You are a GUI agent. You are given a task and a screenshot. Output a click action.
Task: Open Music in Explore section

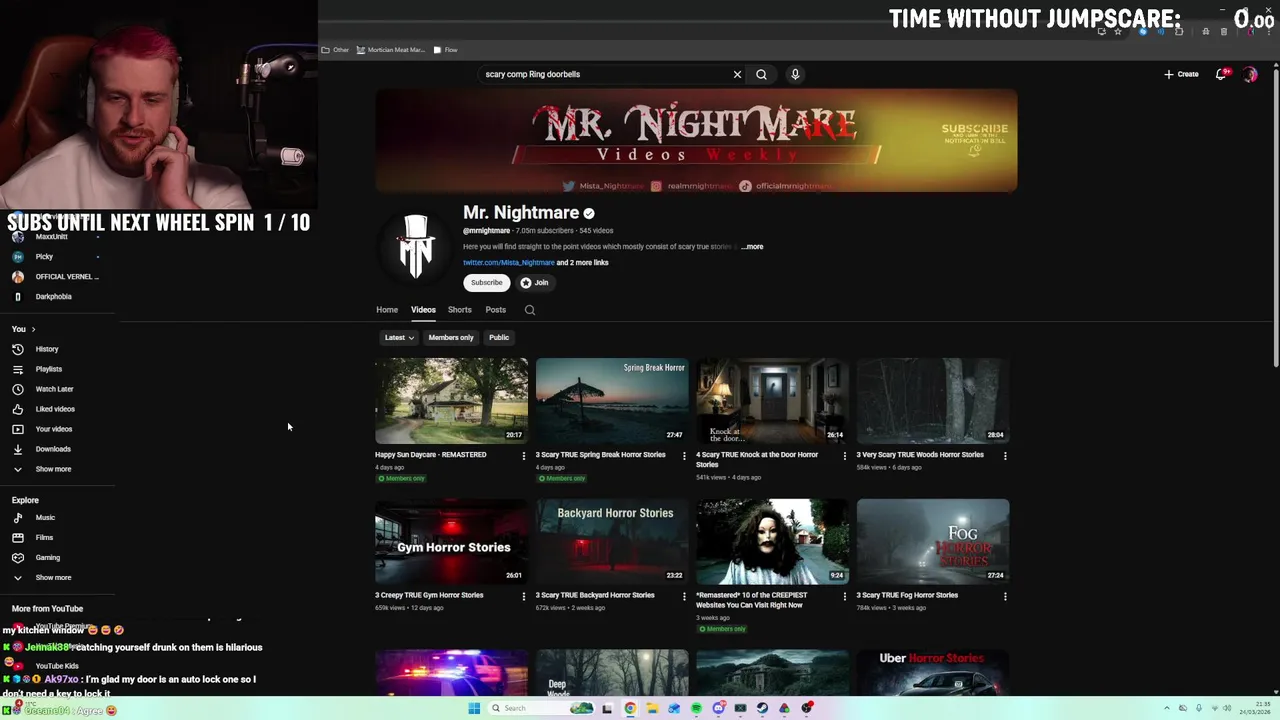[45, 518]
